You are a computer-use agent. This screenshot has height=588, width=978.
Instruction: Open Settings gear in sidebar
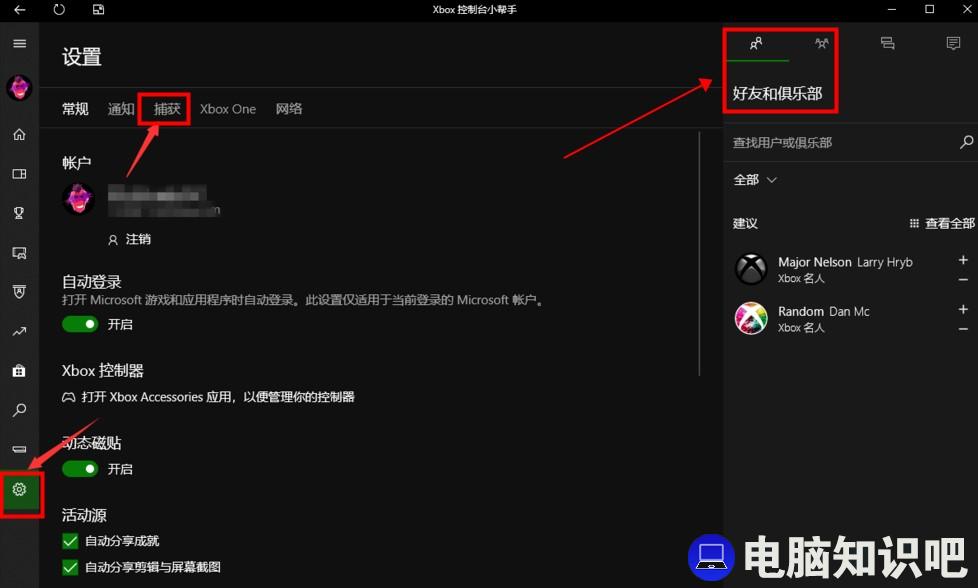pos(19,489)
